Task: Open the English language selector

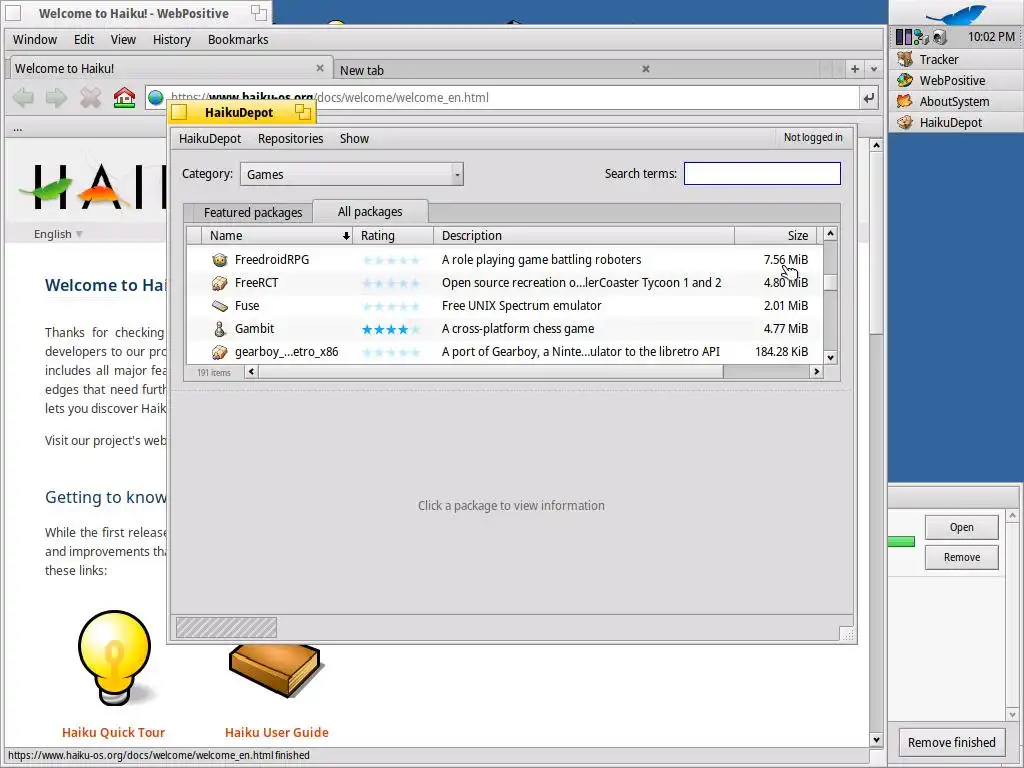Action: pos(58,234)
